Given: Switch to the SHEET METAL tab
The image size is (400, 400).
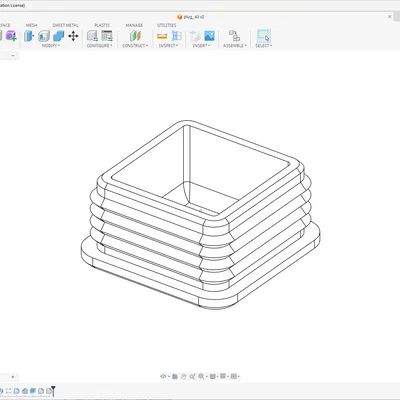Looking at the screenshot, I should coord(65,25).
